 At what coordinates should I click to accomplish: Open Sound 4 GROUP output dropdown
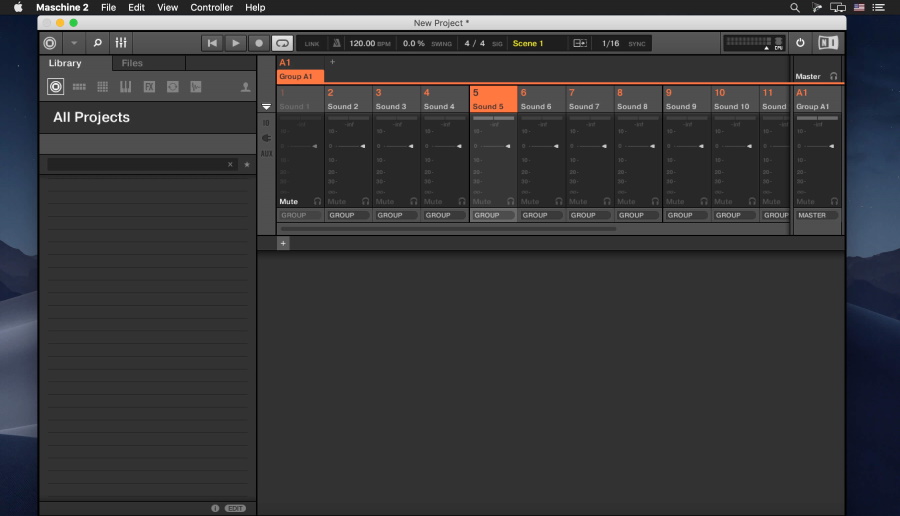(x=444, y=215)
